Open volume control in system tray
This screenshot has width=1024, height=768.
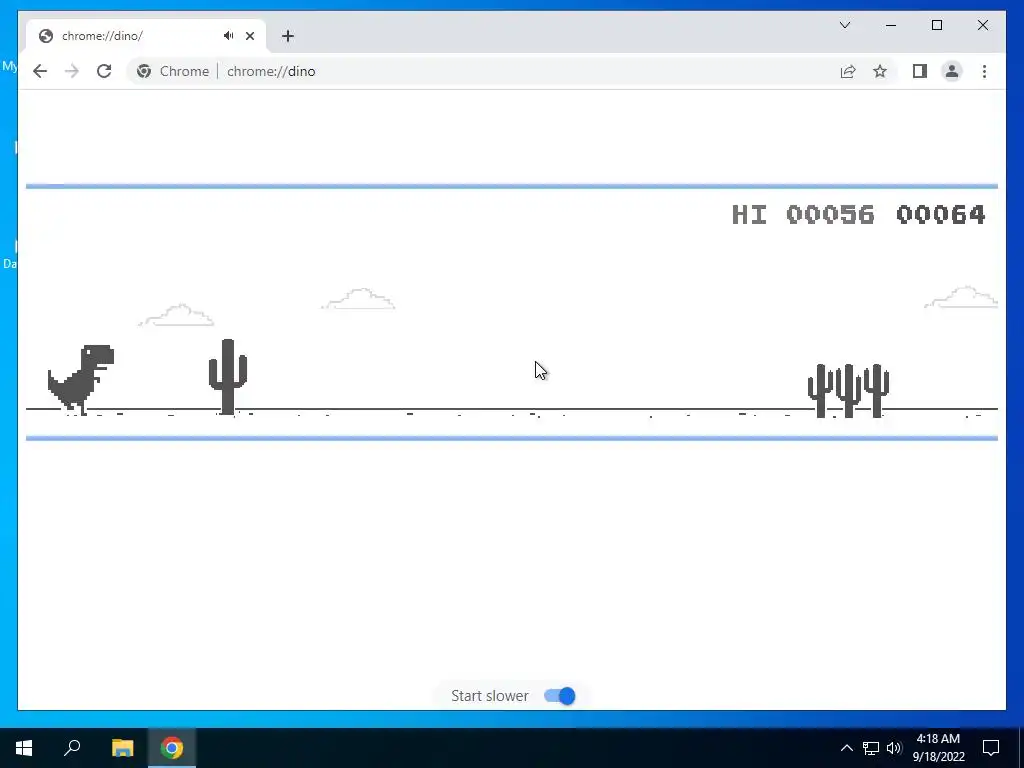click(x=894, y=748)
